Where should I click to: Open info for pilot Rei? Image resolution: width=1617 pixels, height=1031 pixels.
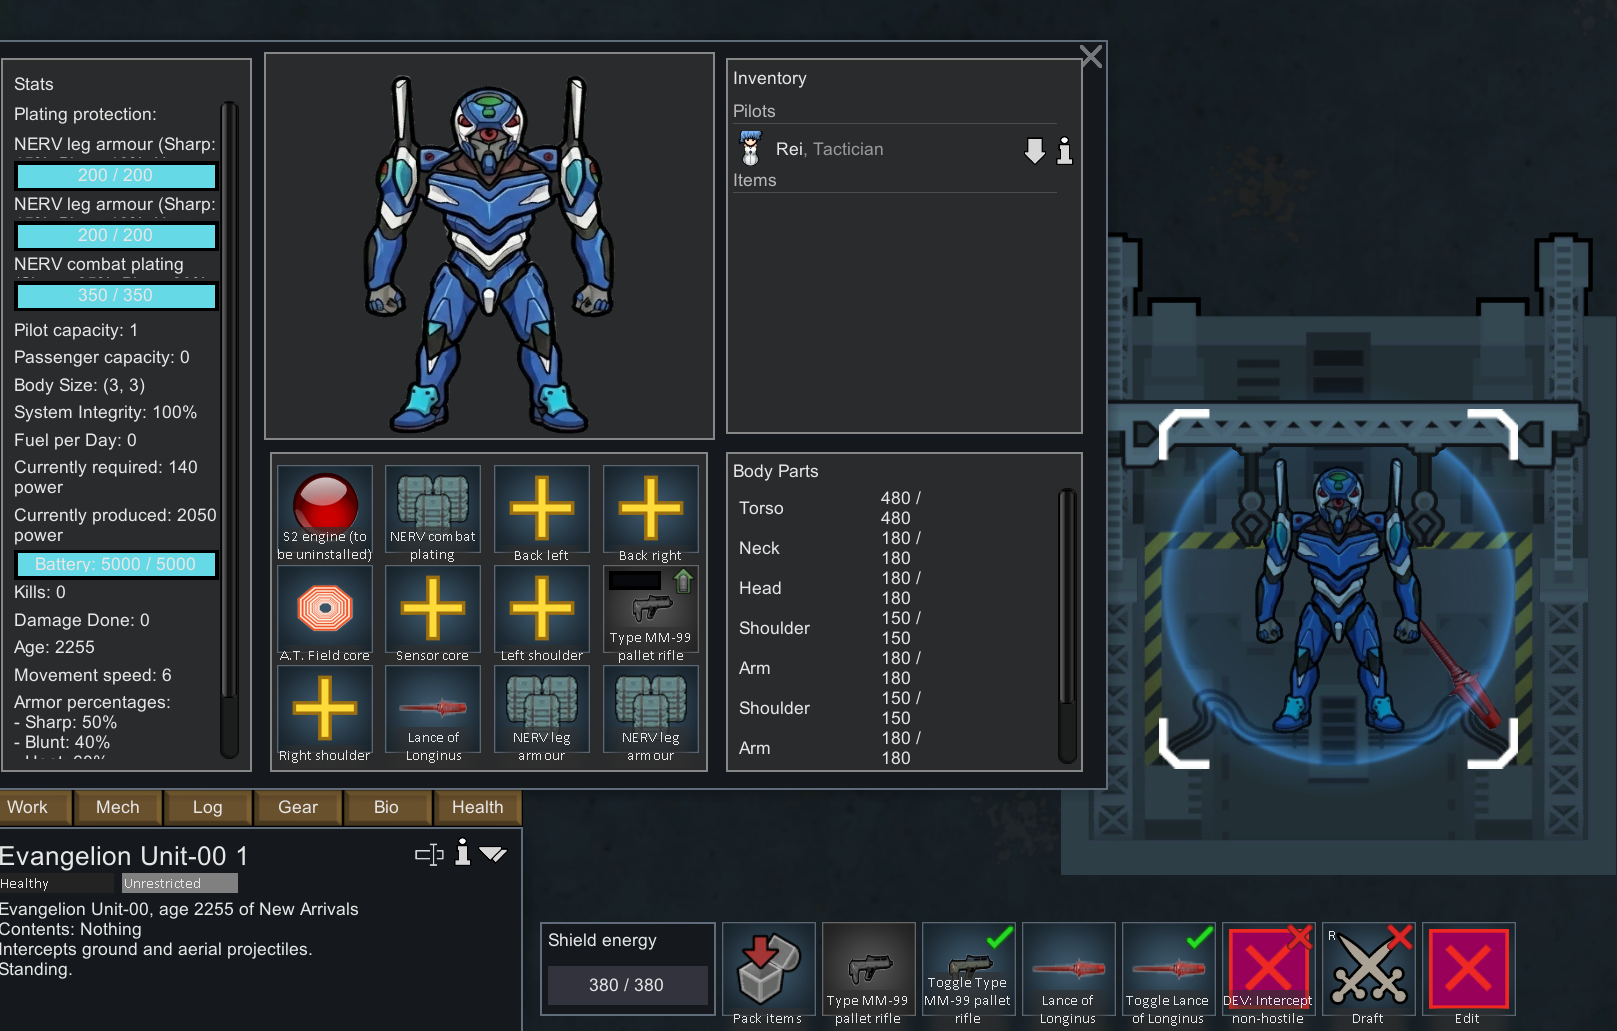(1065, 151)
